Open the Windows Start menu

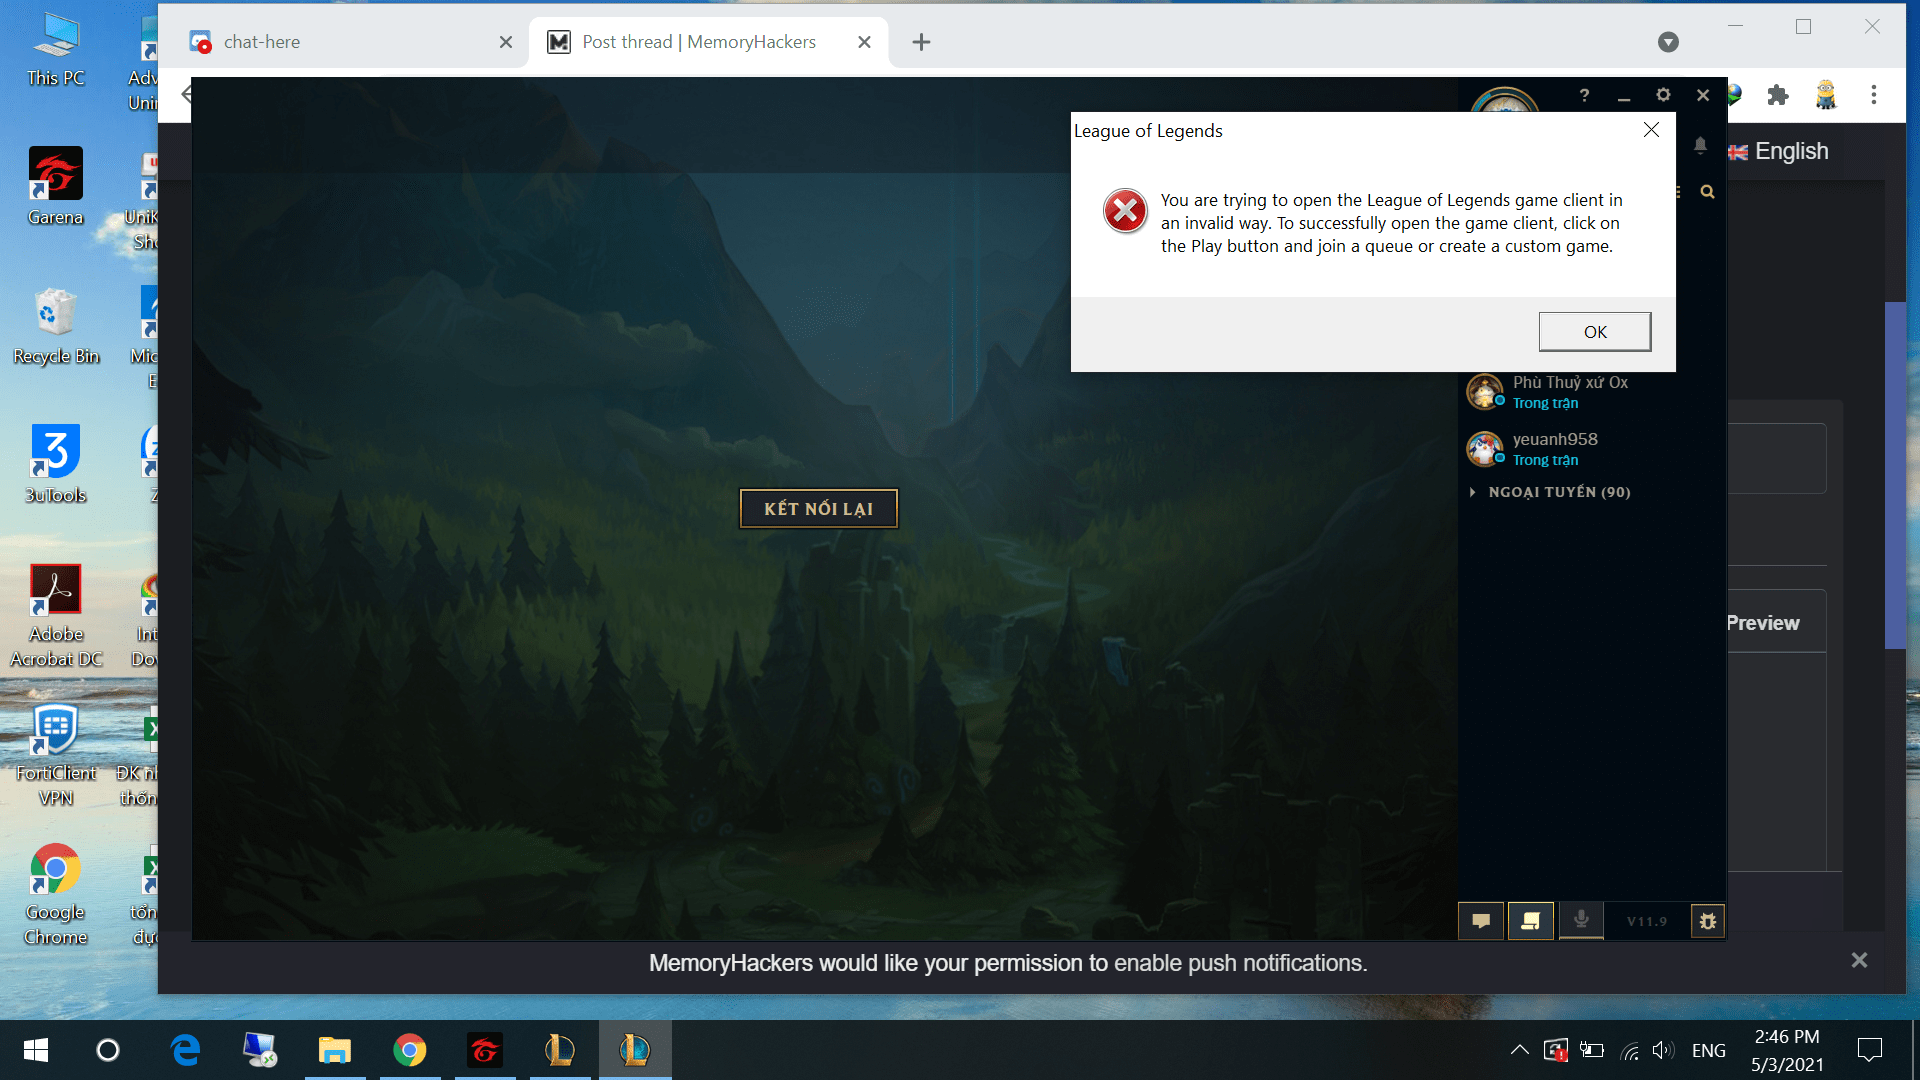pos(36,1050)
